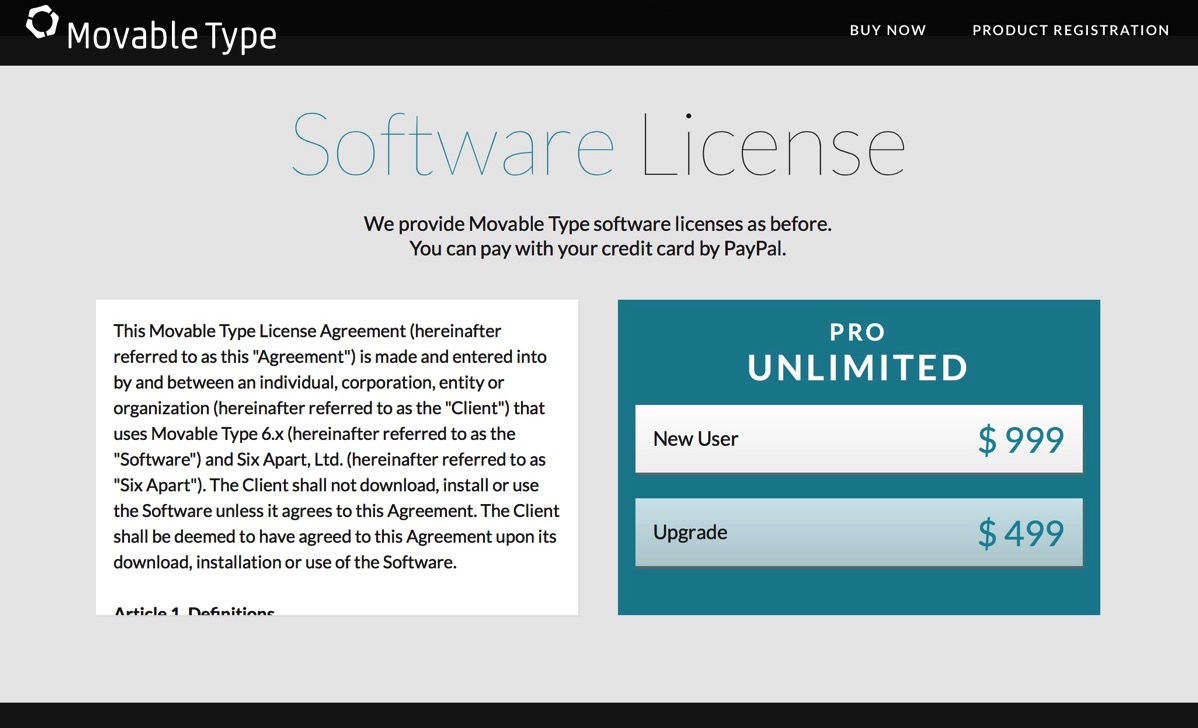Select the BUY NOW navigation item
Screen dimensions: 1198x728
(x=887, y=30)
